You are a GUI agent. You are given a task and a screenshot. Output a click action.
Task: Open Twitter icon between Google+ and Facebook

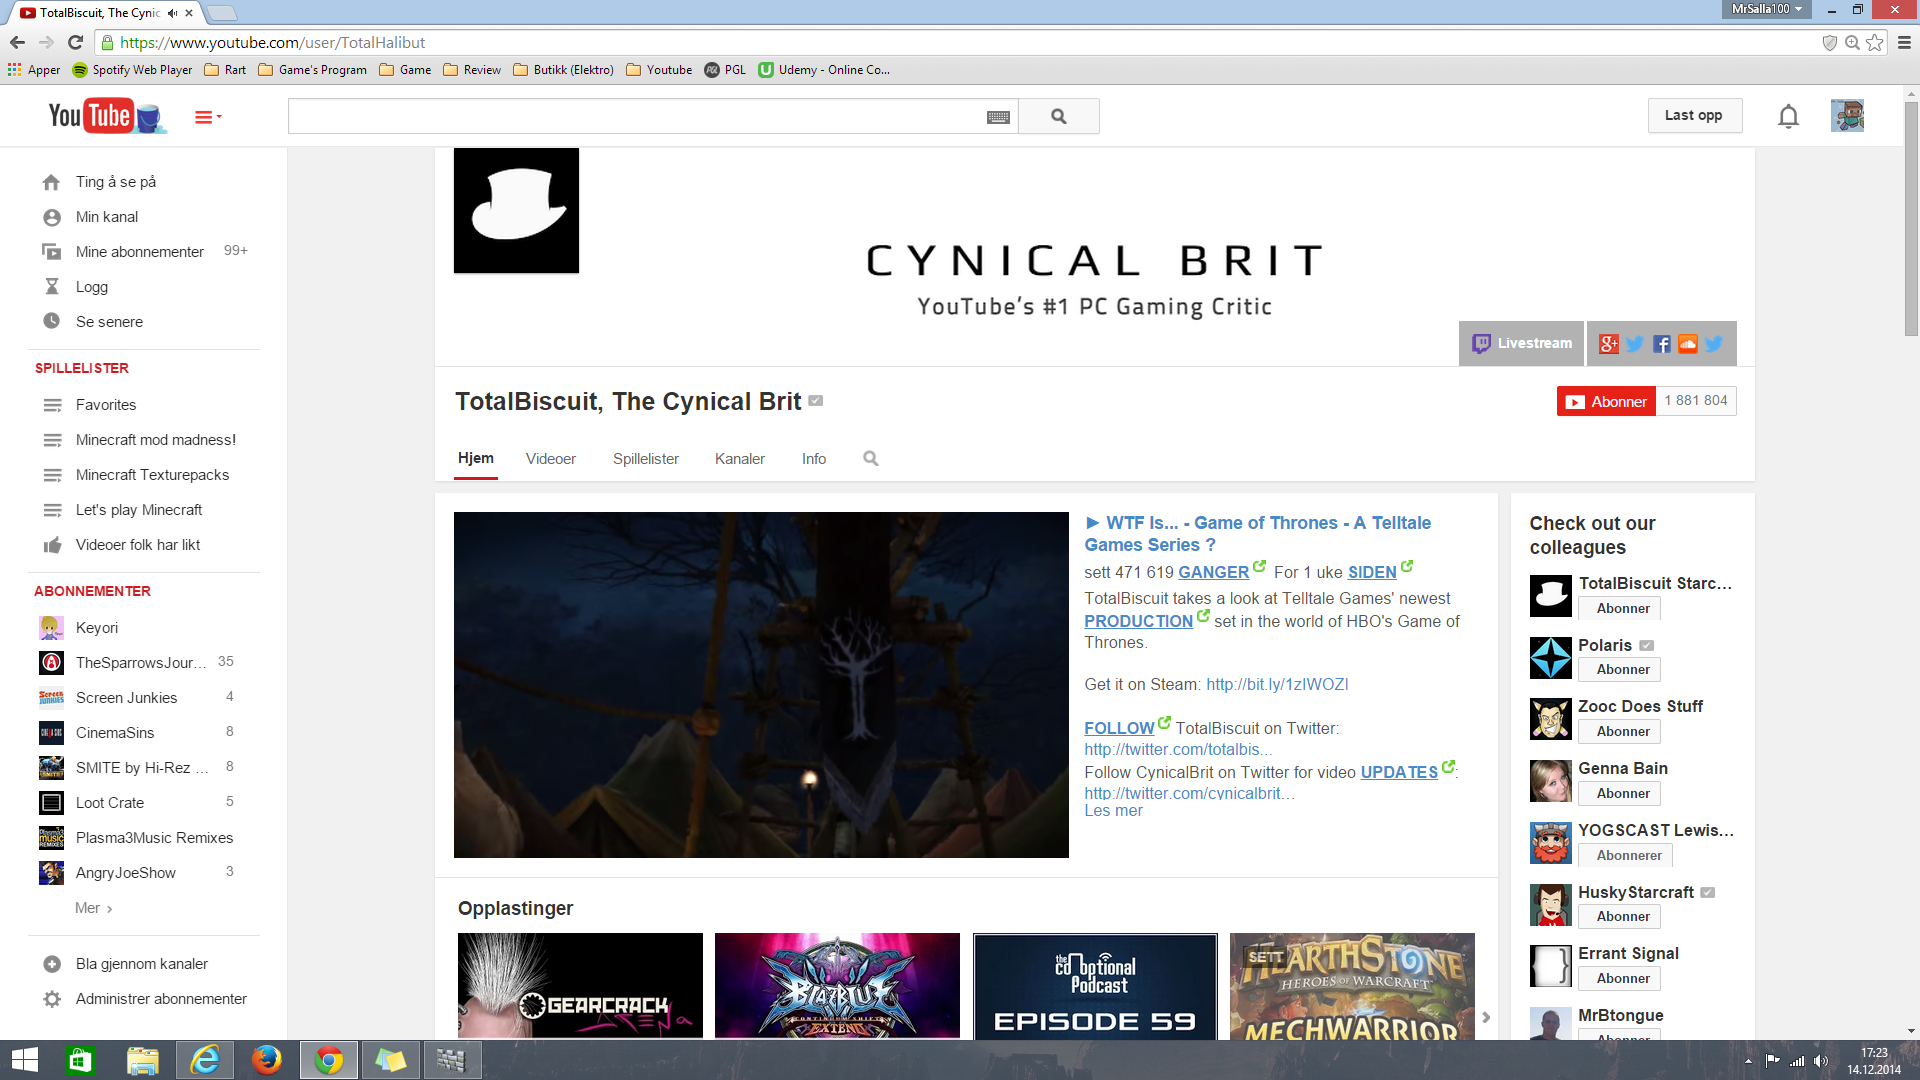[x=1635, y=344]
